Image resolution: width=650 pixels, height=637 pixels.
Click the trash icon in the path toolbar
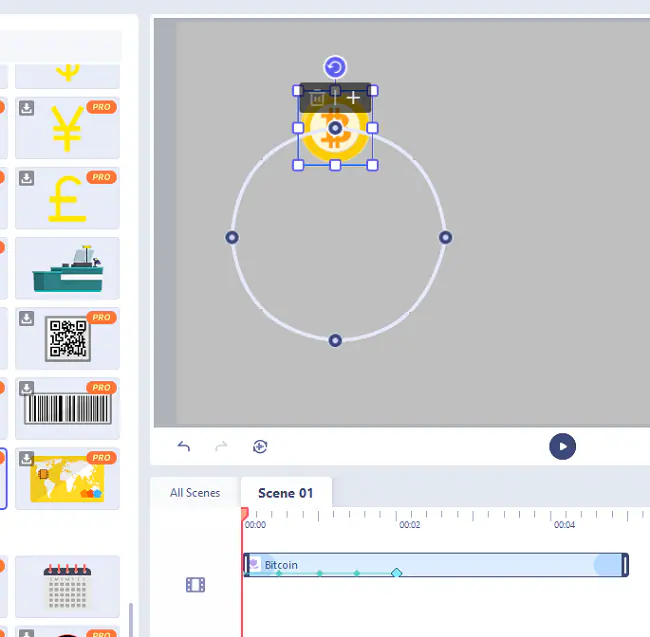coord(317,98)
